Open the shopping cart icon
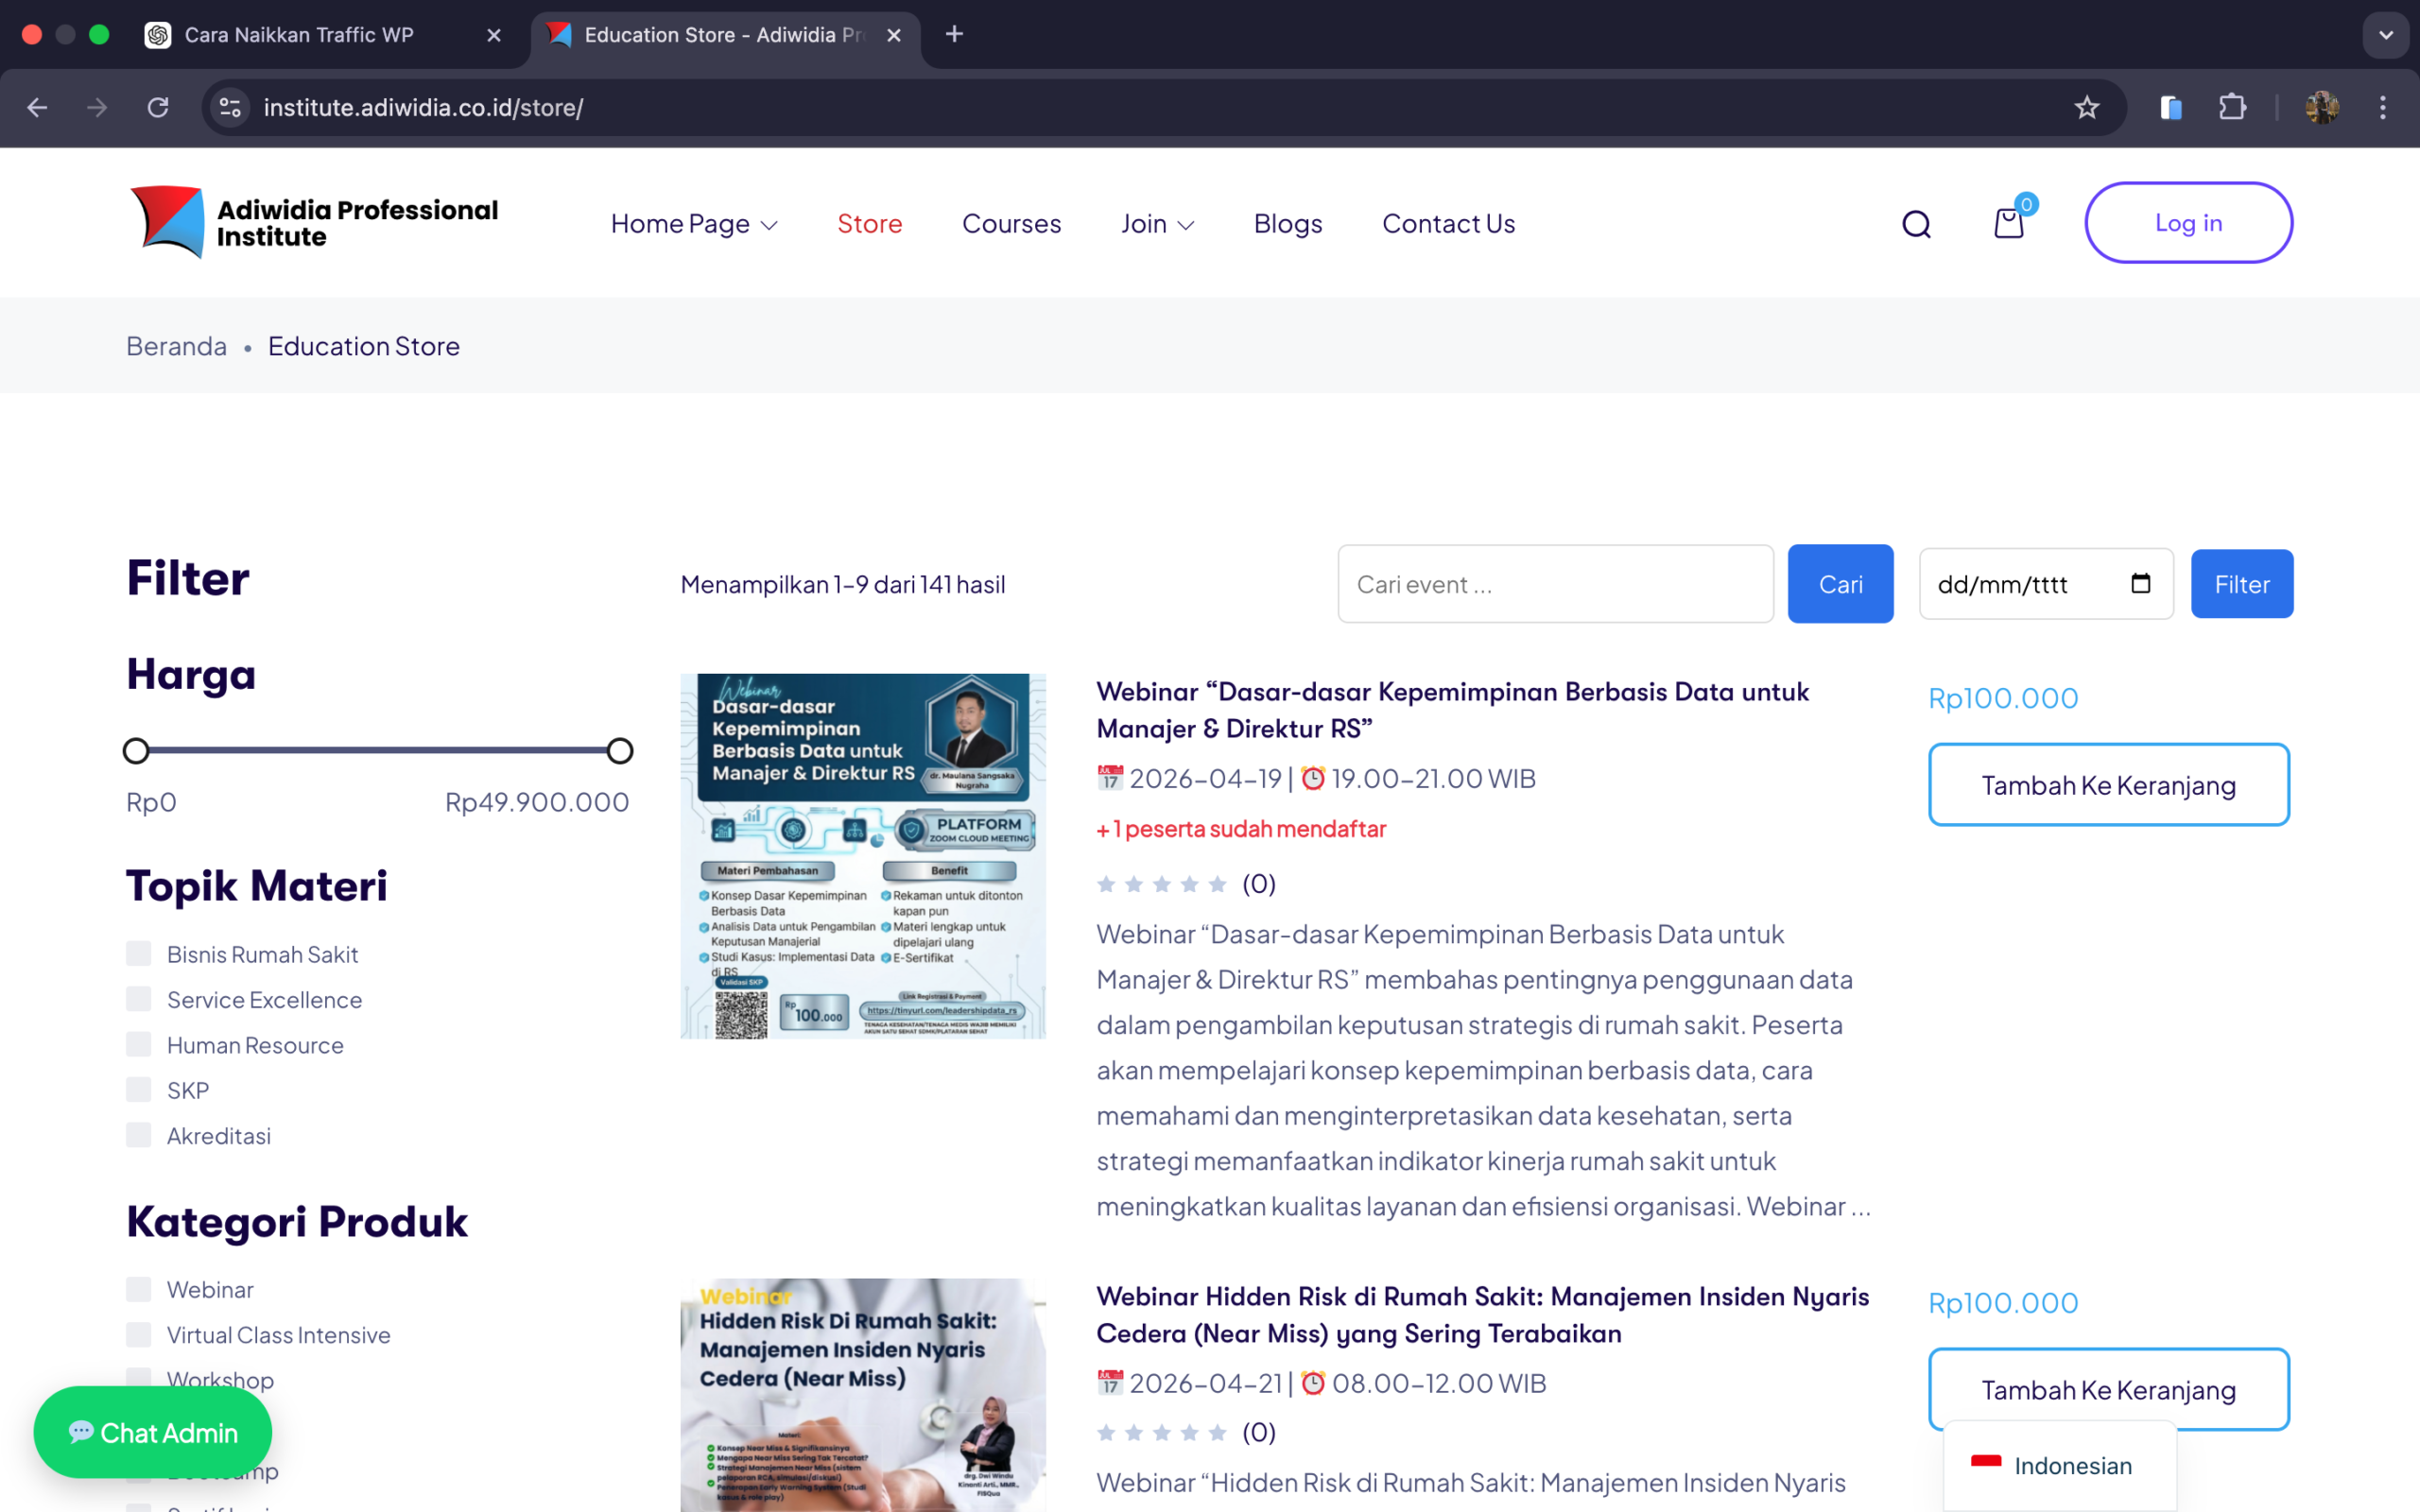 2008,223
